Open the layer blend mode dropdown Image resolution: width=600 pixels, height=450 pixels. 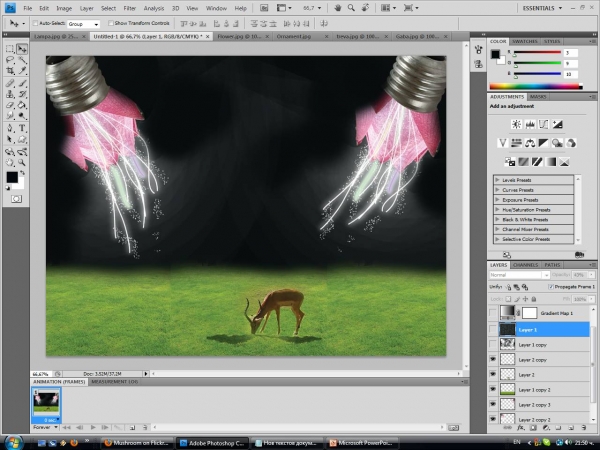pos(519,275)
